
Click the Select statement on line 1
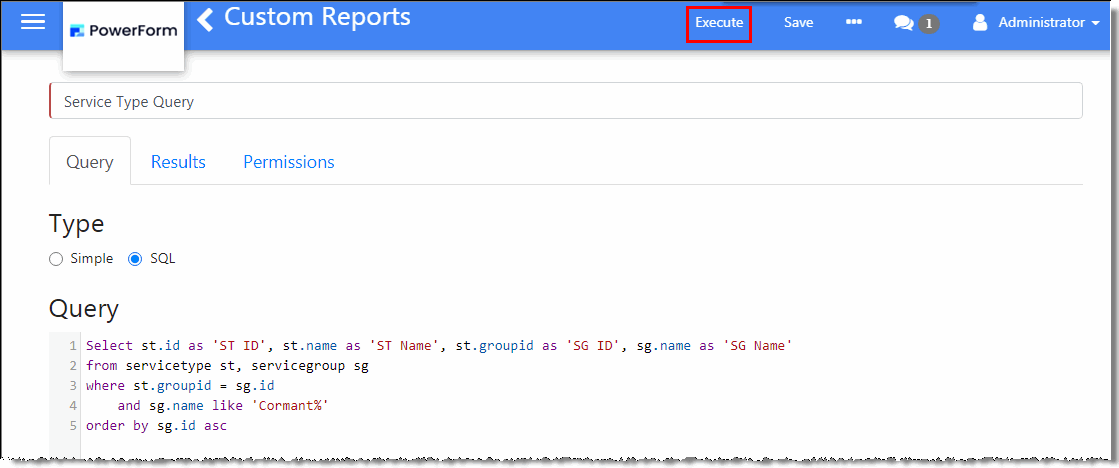point(108,346)
